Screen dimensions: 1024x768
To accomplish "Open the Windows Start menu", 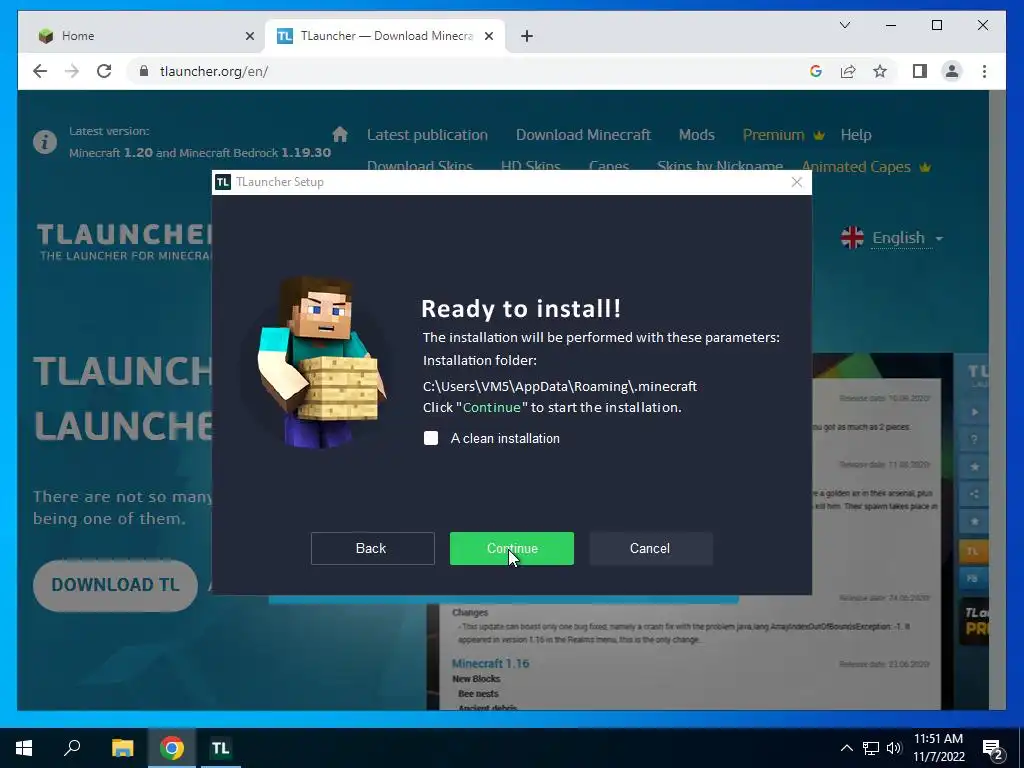I will pos(24,748).
